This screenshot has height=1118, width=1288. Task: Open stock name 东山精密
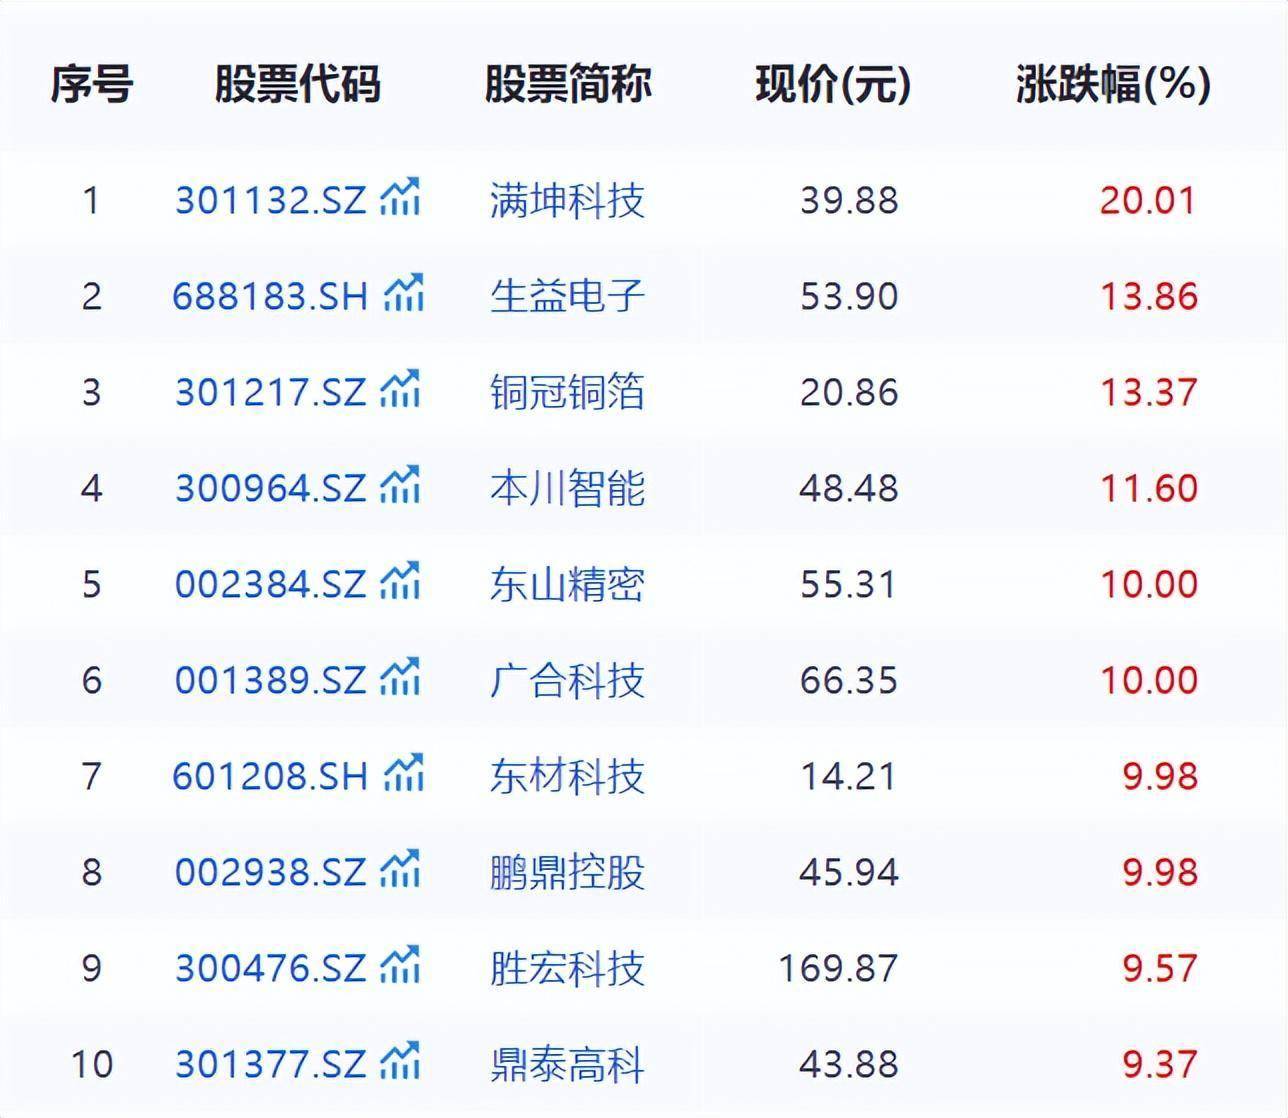coord(567,585)
